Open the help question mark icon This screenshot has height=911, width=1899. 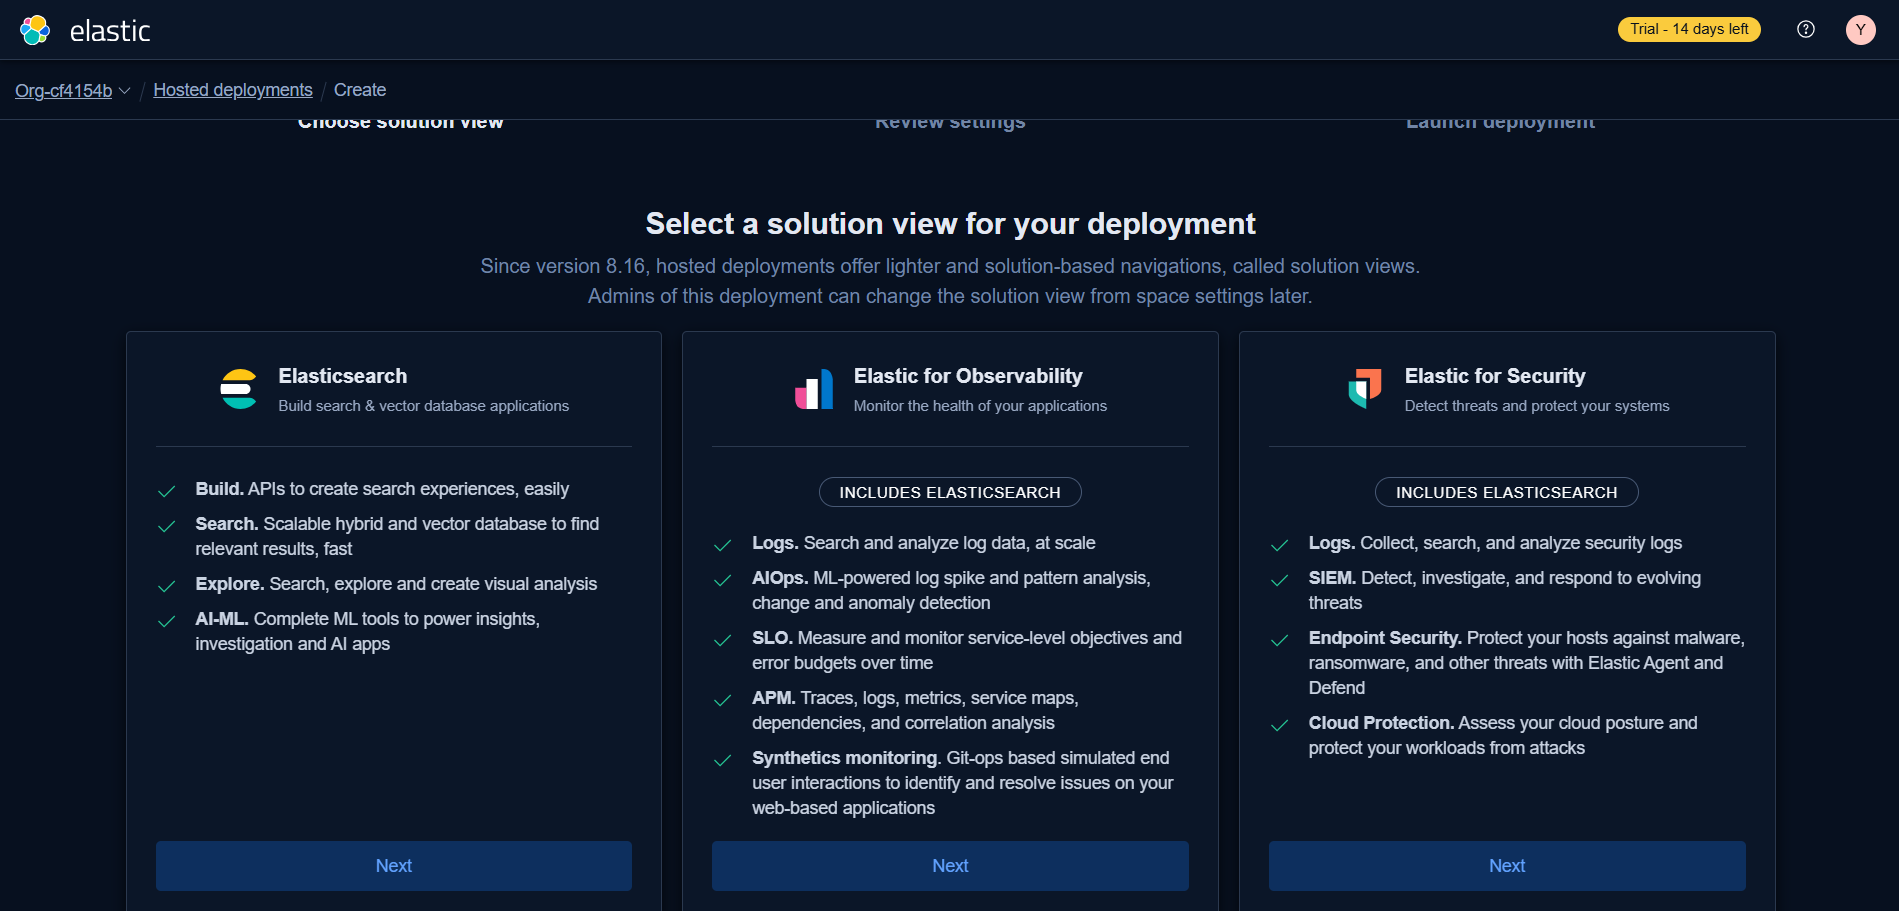pyautogui.click(x=1806, y=29)
